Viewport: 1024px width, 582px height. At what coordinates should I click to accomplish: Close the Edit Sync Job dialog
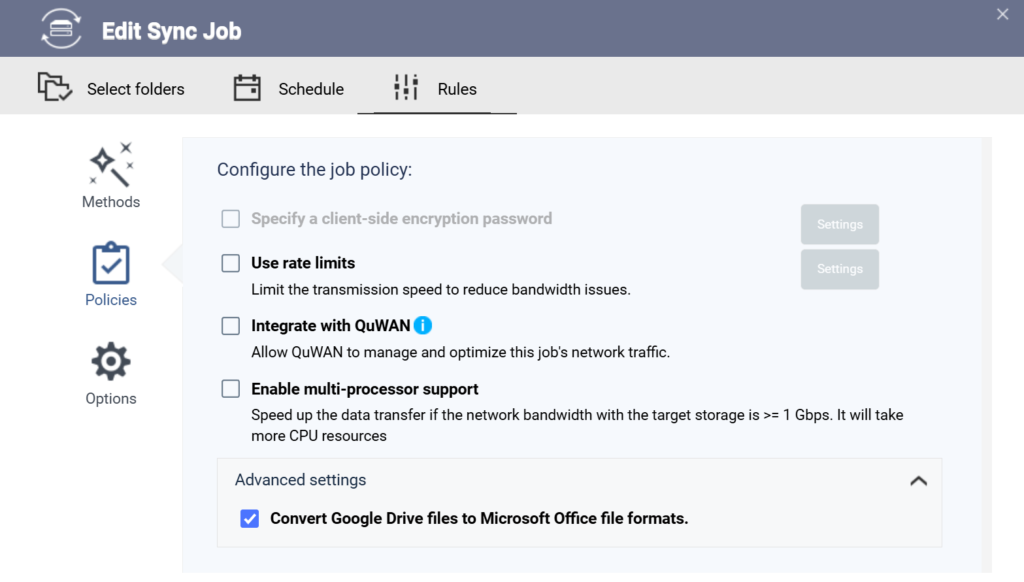point(1002,14)
